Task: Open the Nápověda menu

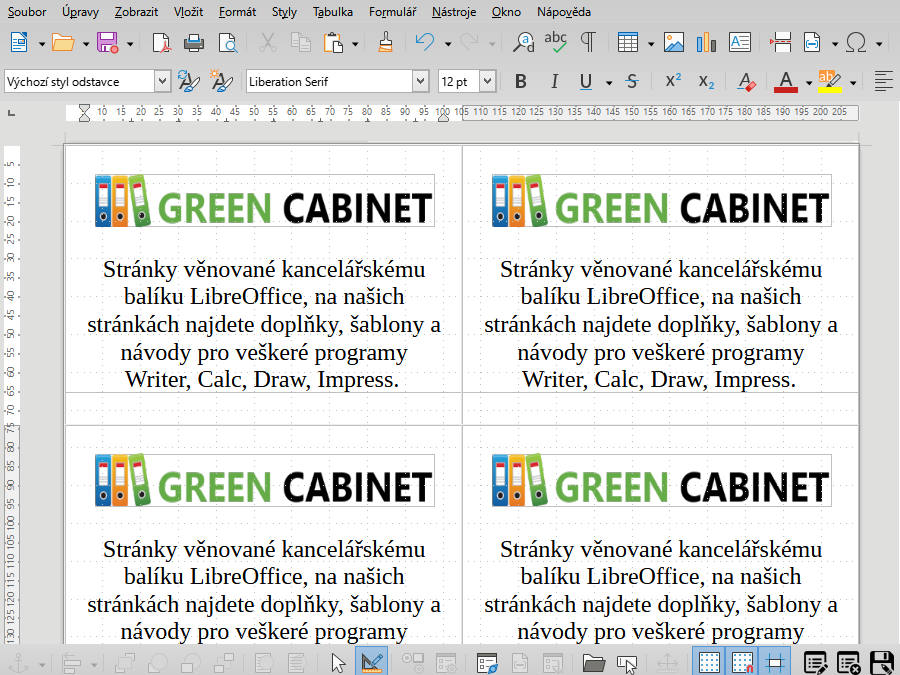Action: 564,11
